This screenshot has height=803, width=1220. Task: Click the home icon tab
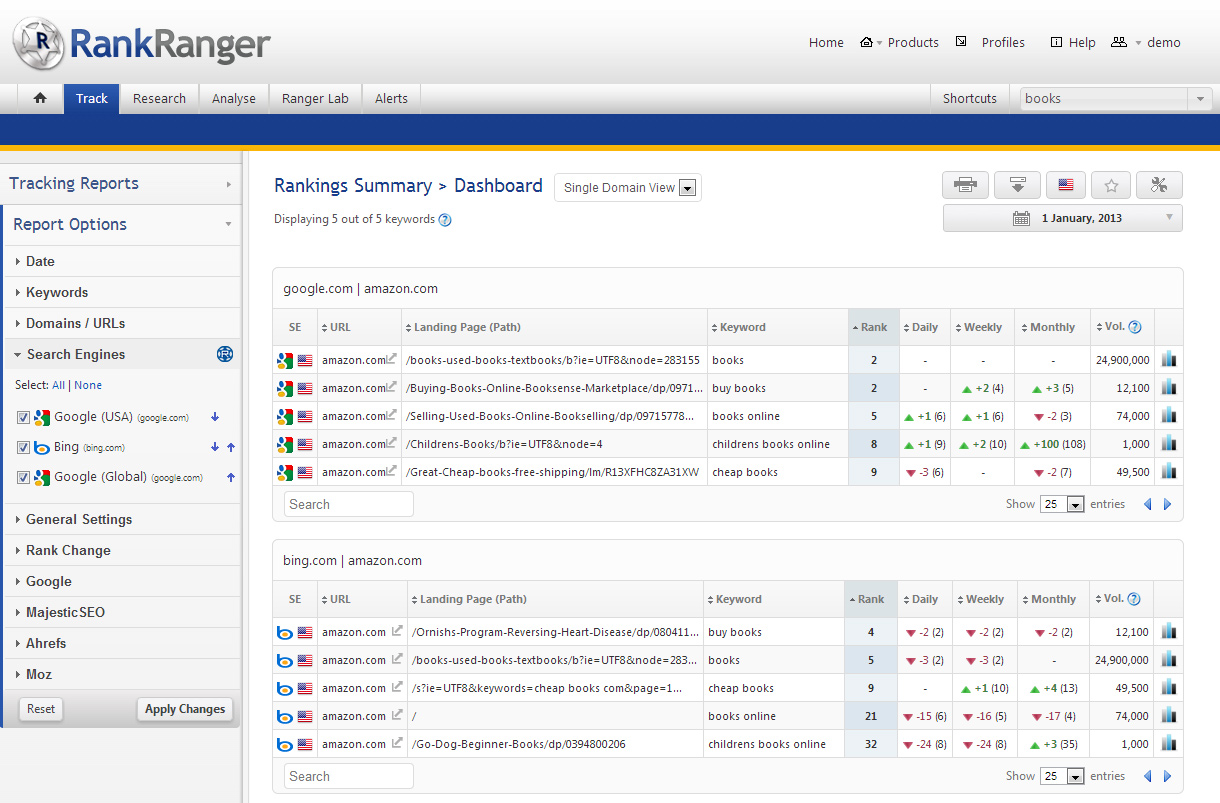pyautogui.click(x=40, y=98)
